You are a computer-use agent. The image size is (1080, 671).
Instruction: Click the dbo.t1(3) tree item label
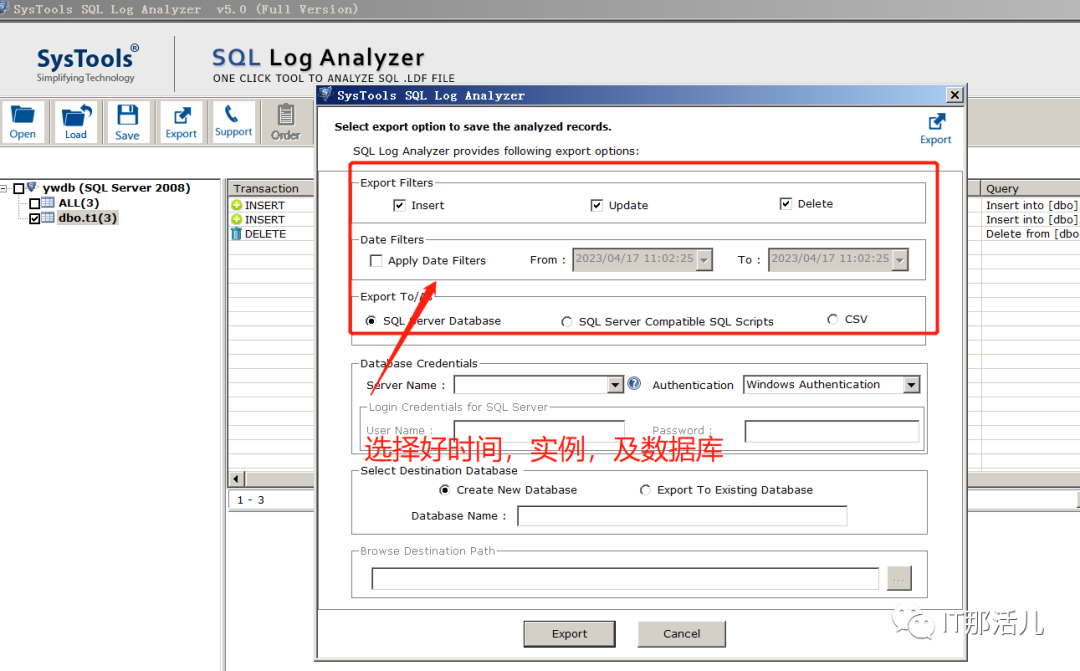(x=87, y=218)
